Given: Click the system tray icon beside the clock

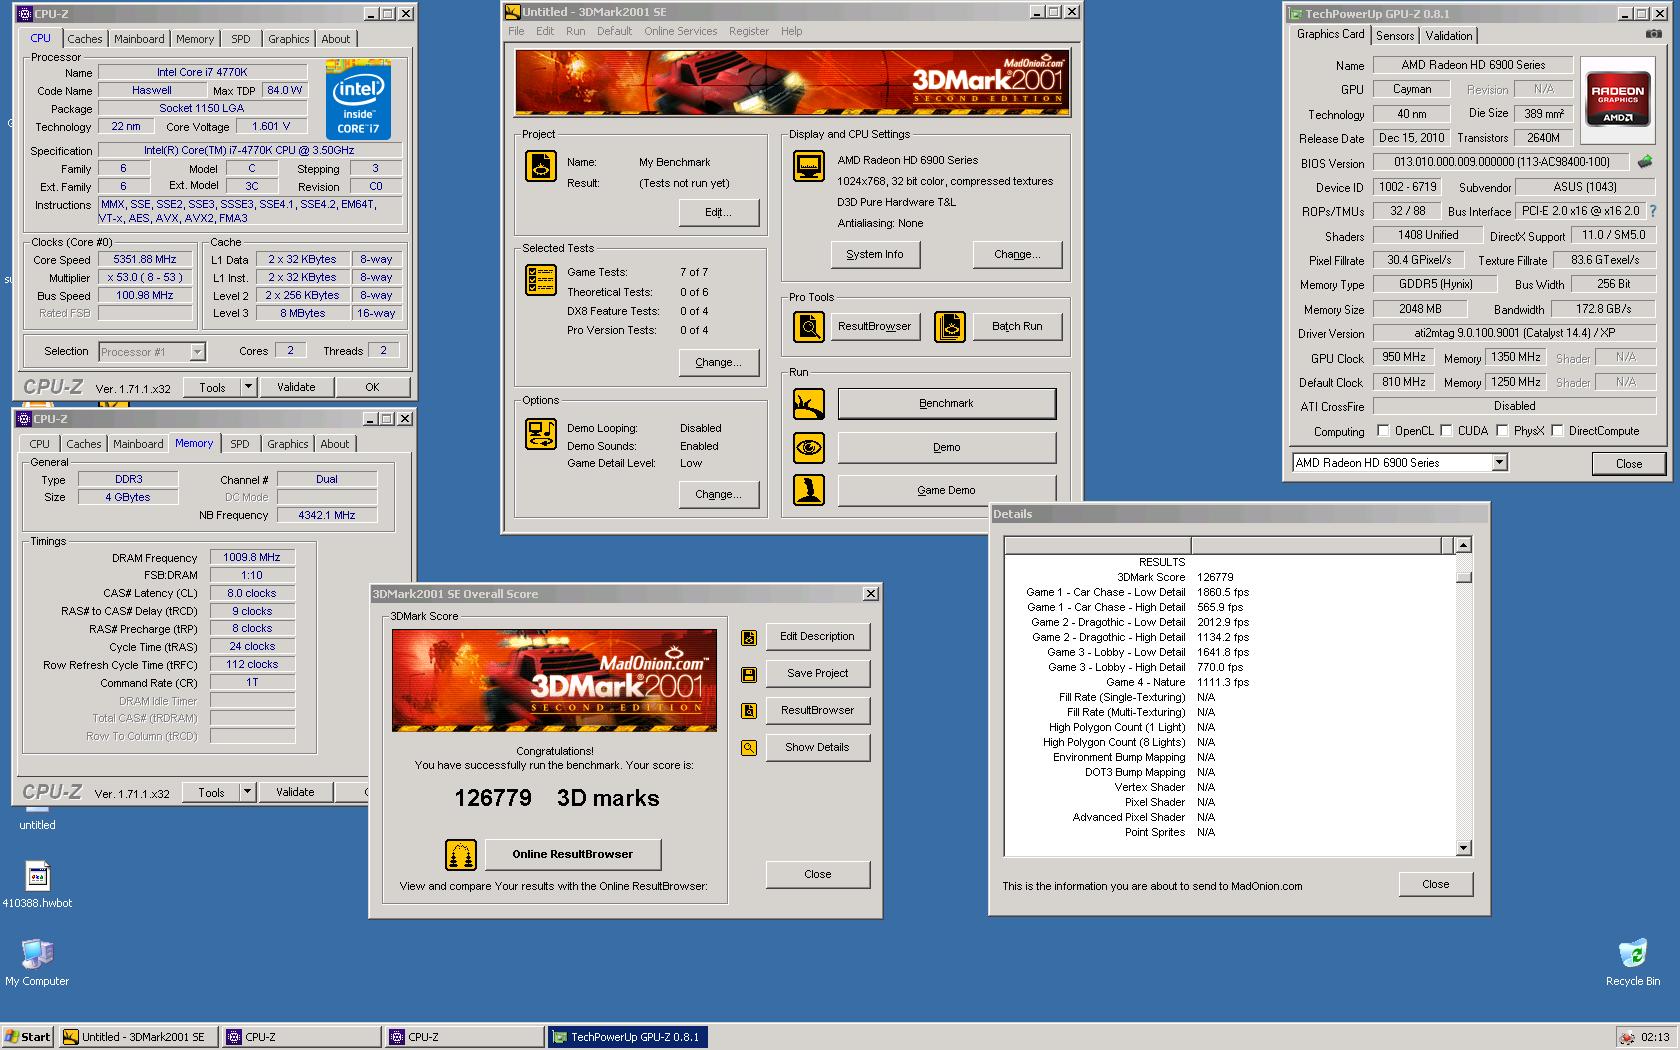Looking at the screenshot, I should coord(1627,1037).
